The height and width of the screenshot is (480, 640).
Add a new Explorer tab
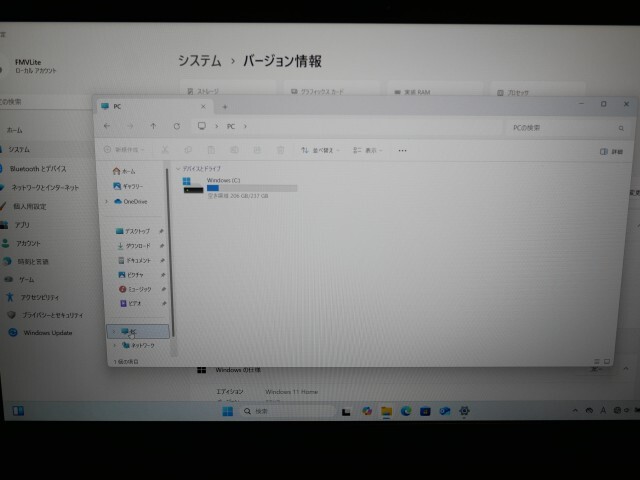(224, 107)
